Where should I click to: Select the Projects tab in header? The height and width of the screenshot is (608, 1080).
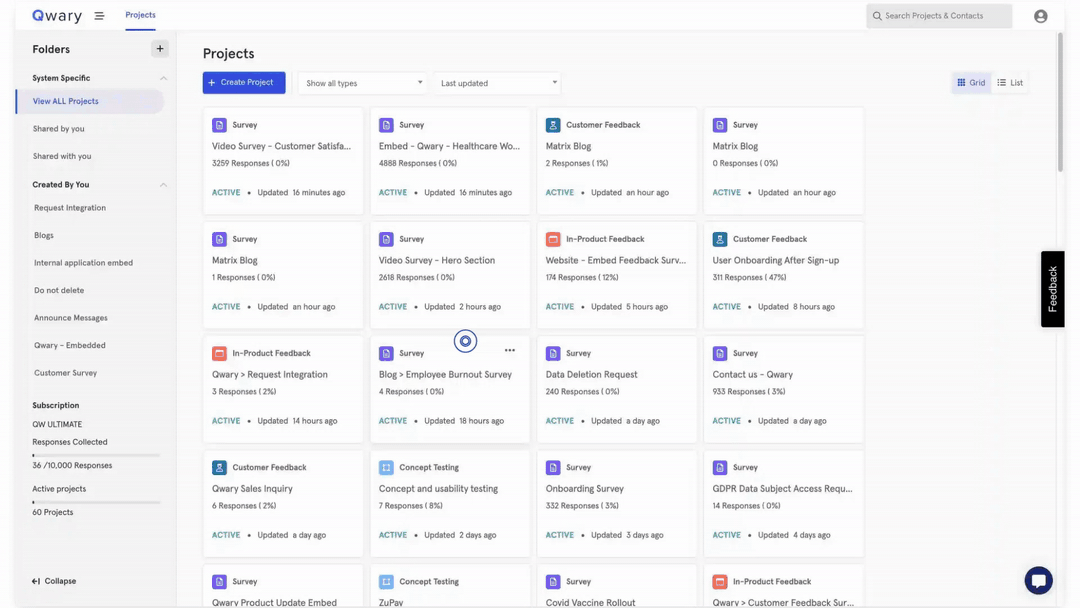pos(140,15)
